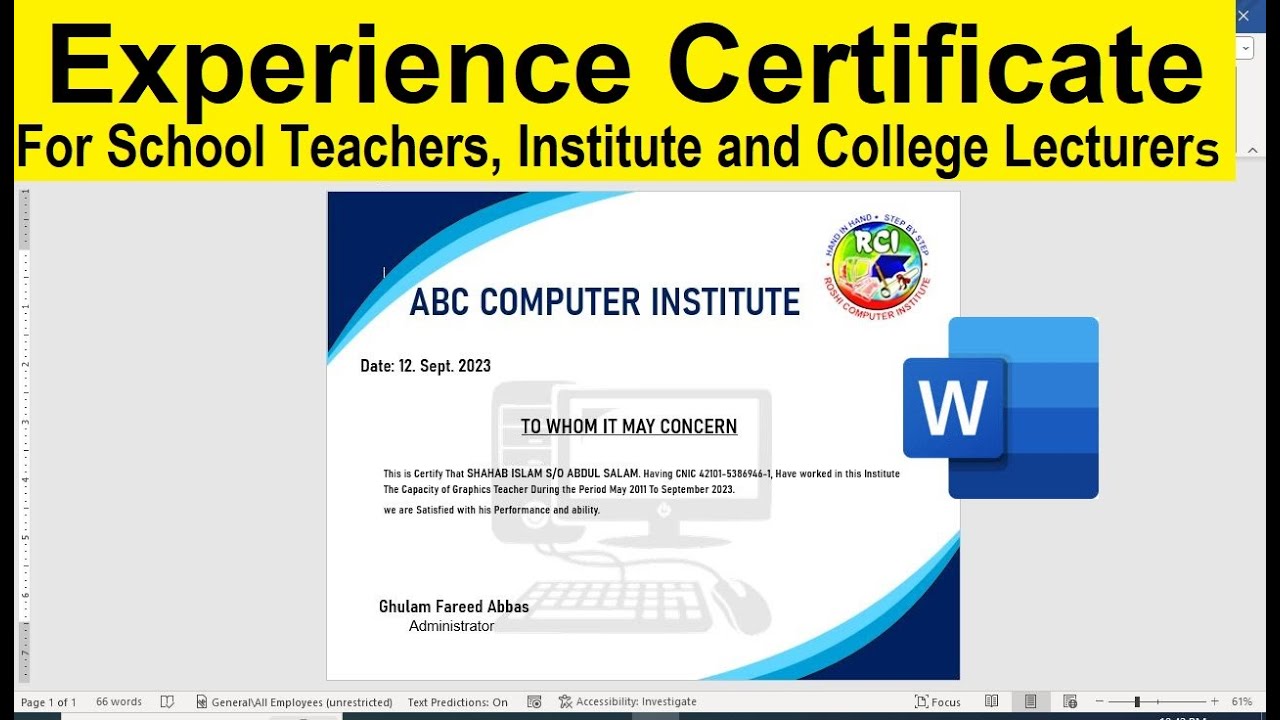1280x720 pixels.
Task: Toggle Text Predictions: On setting
Action: [x=458, y=702]
